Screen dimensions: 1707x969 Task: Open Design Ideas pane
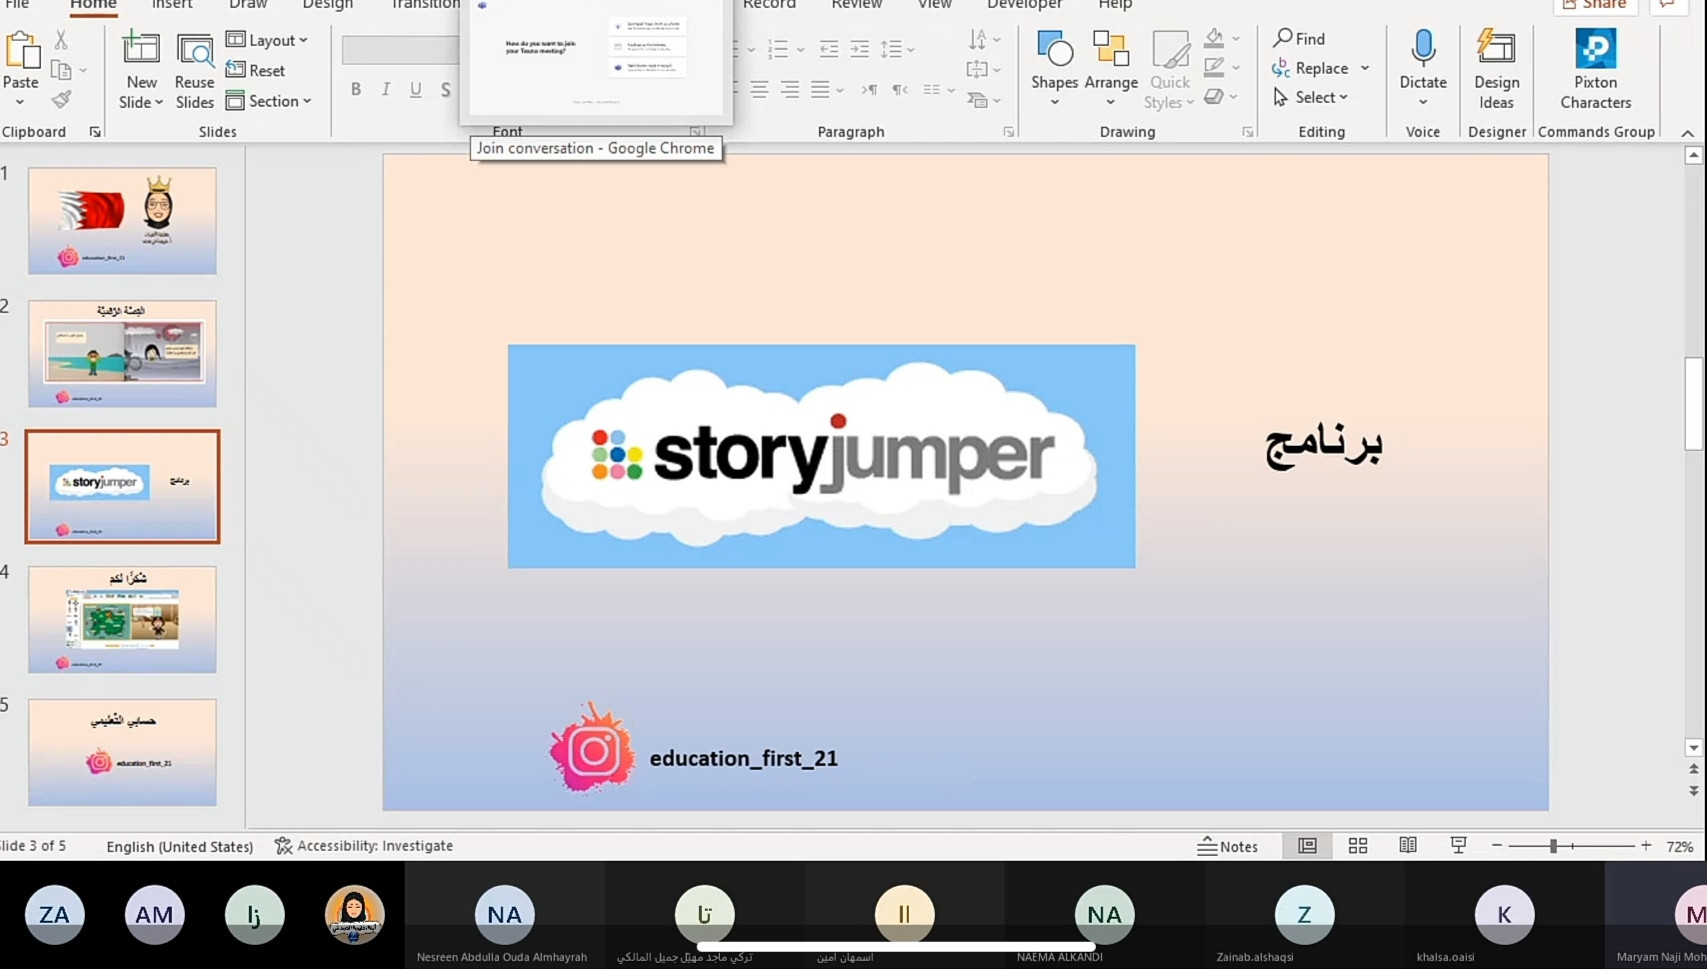[x=1496, y=70]
